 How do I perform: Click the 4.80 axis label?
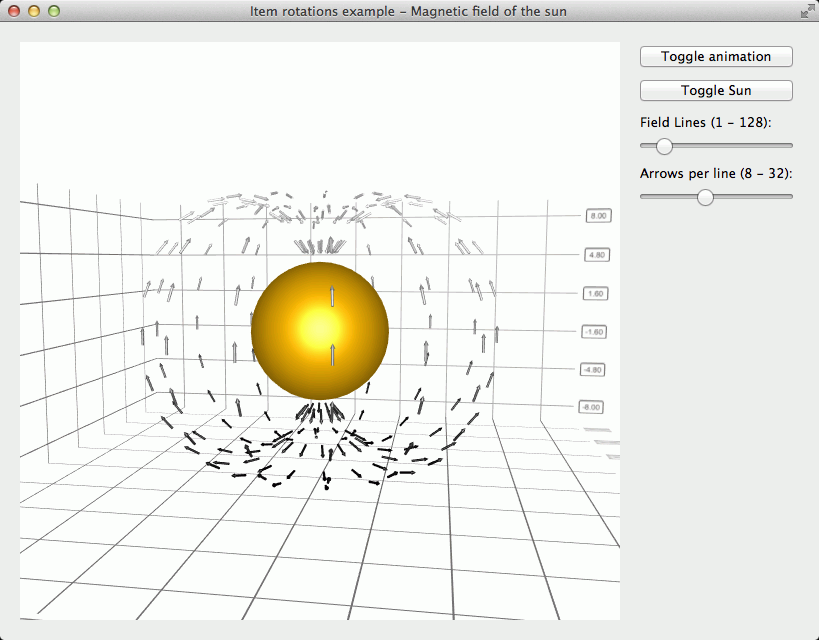click(x=595, y=254)
